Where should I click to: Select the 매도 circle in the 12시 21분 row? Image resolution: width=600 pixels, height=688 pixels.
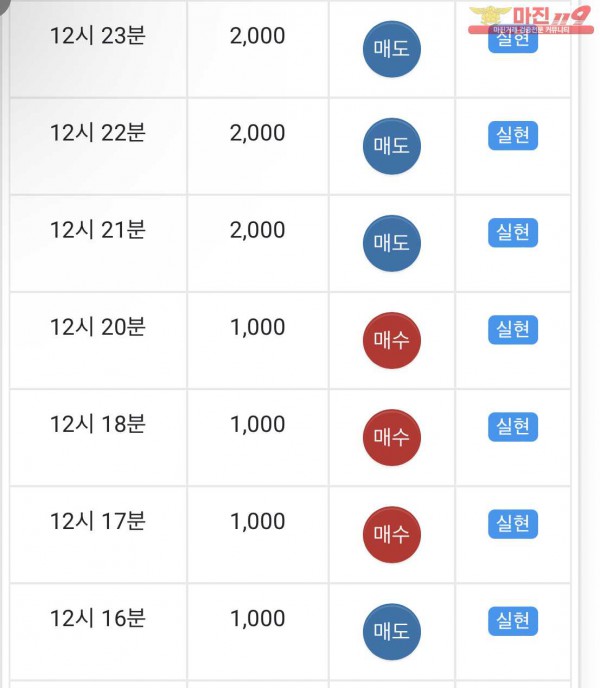[391, 243]
